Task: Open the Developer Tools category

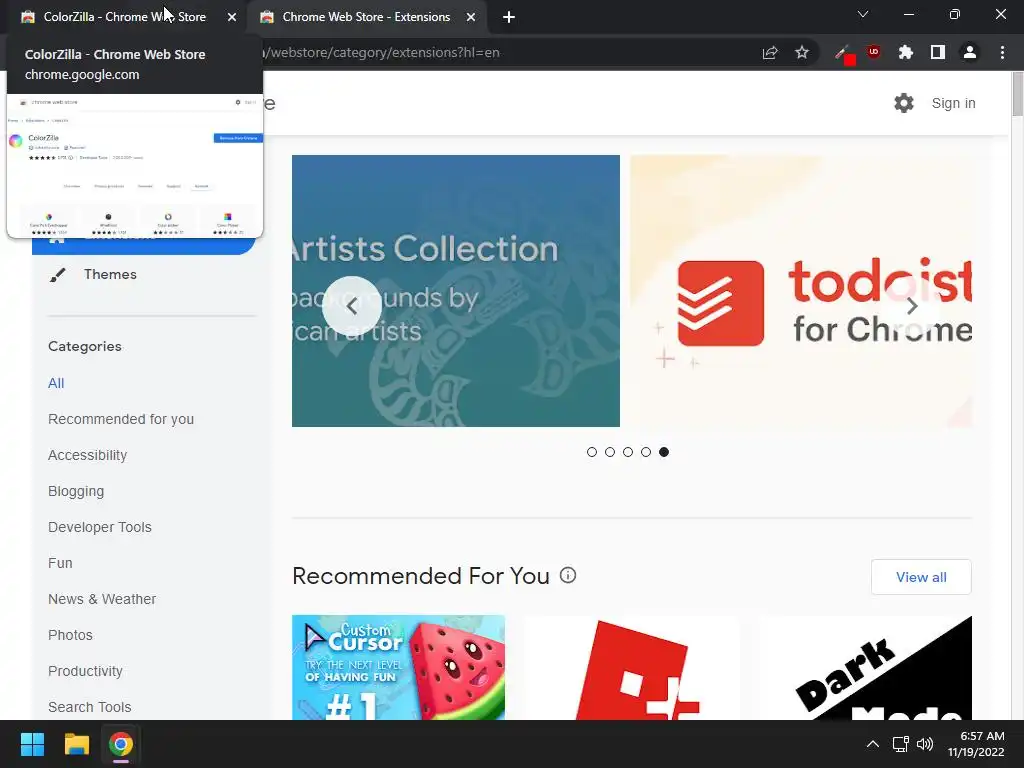Action: (x=100, y=527)
